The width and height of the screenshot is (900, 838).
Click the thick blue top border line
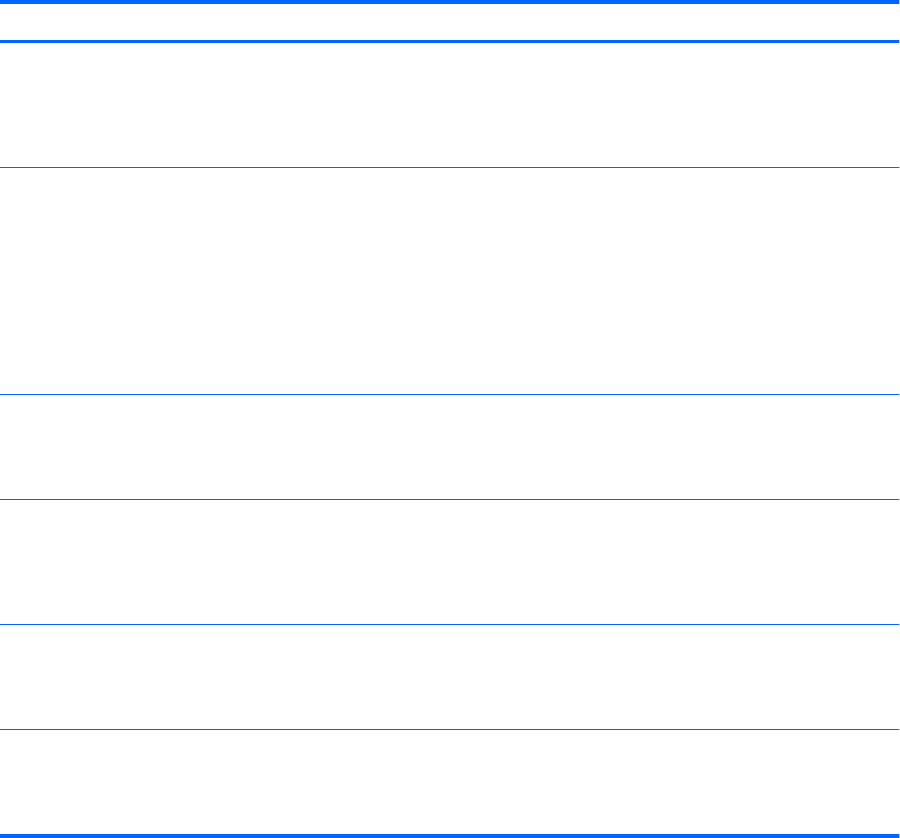click(450, 3)
